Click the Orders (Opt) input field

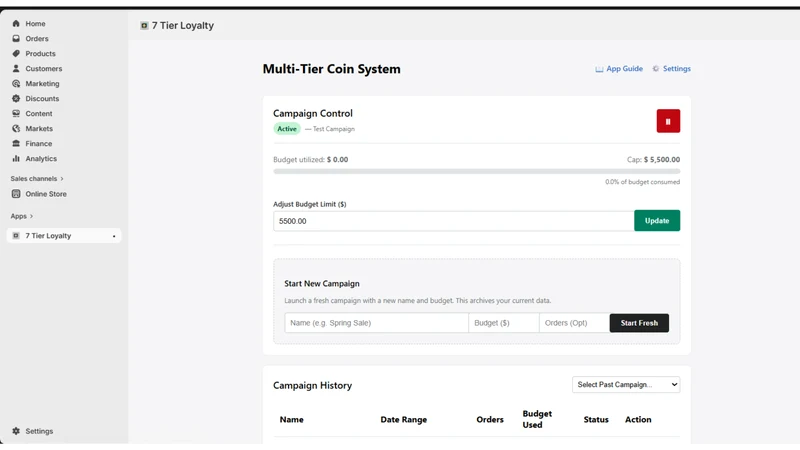pos(574,323)
